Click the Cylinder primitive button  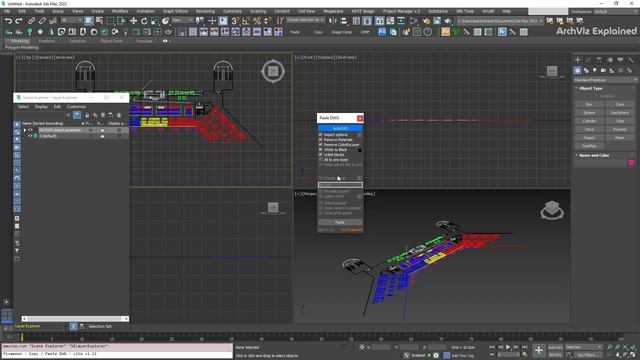coord(589,121)
